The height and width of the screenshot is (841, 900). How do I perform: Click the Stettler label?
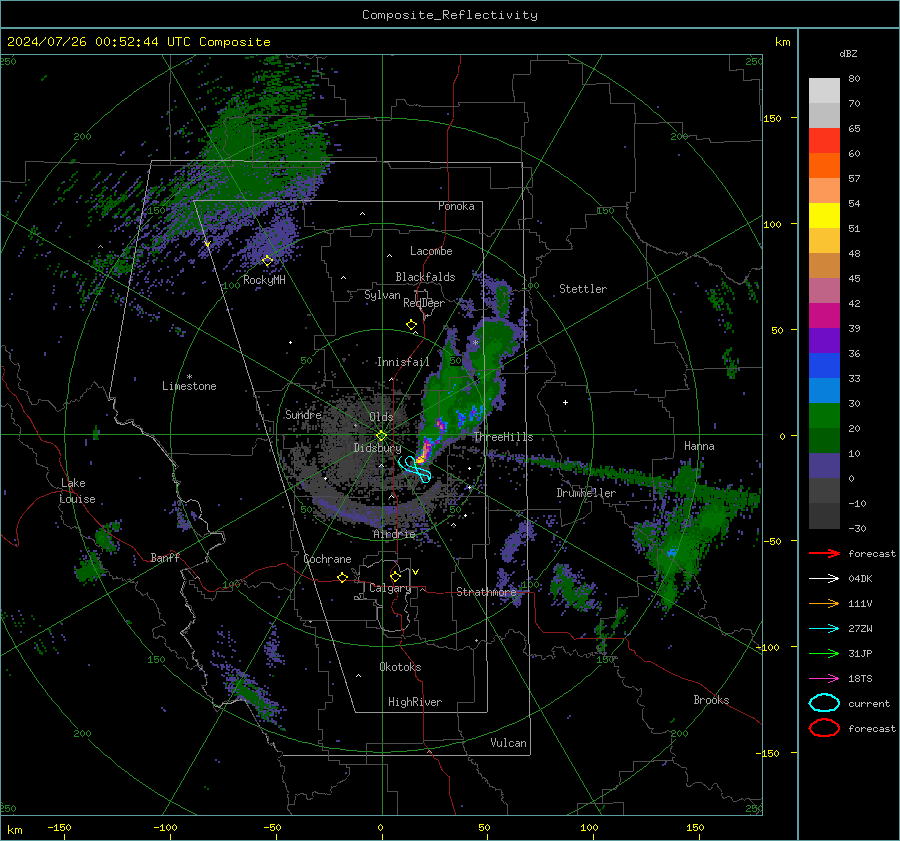pos(583,289)
